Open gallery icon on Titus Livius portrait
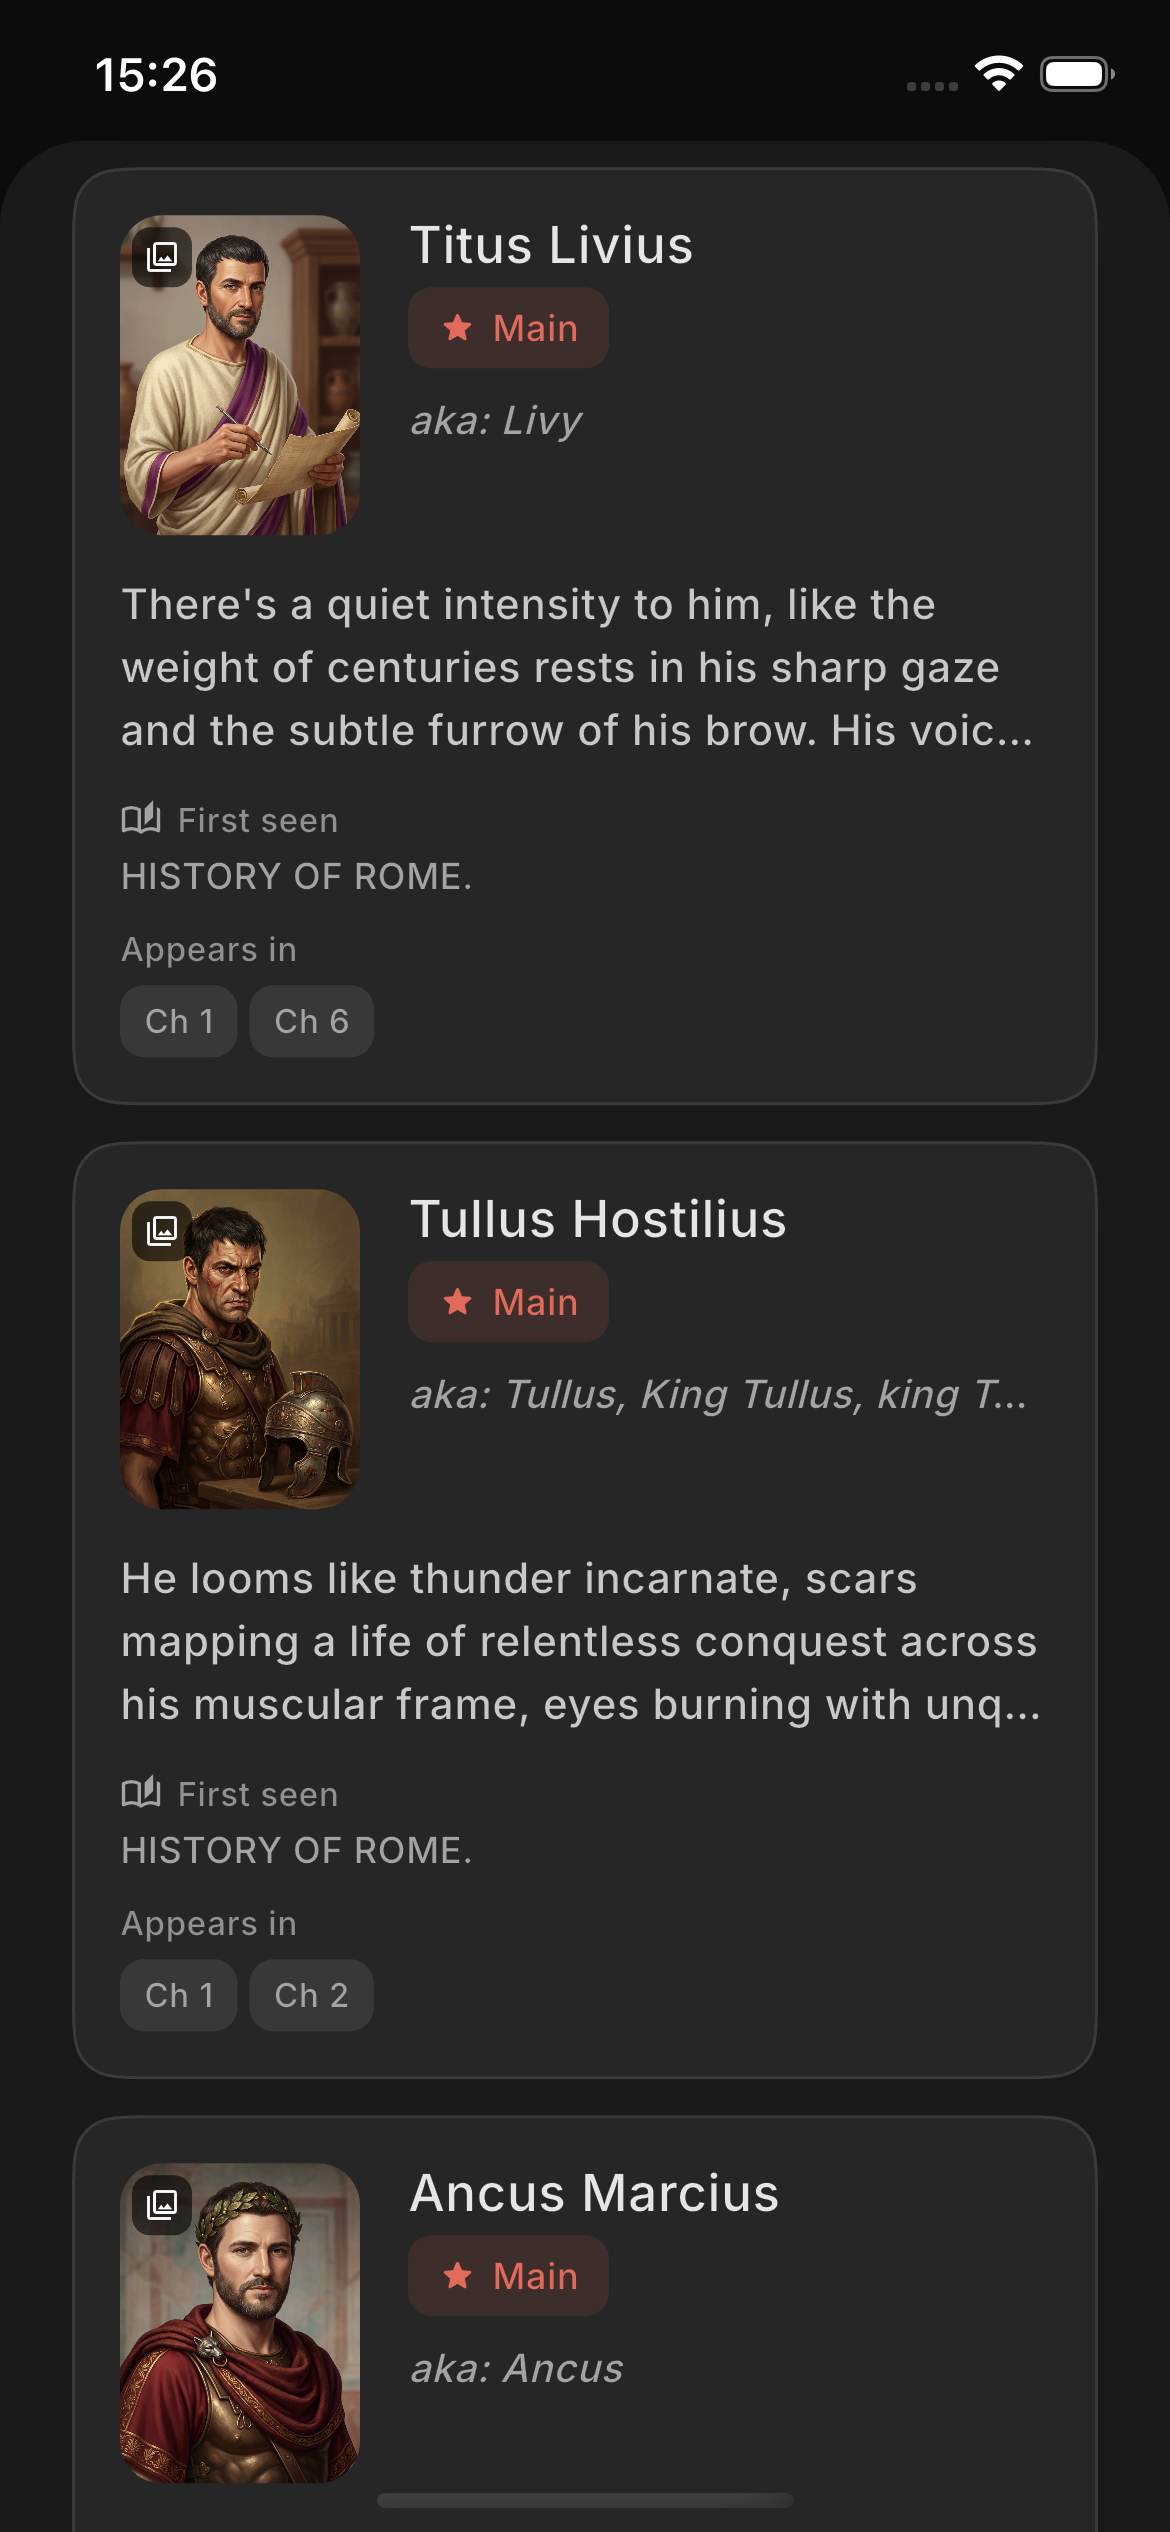The width and height of the screenshot is (1170, 2532). (x=162, y=256)
